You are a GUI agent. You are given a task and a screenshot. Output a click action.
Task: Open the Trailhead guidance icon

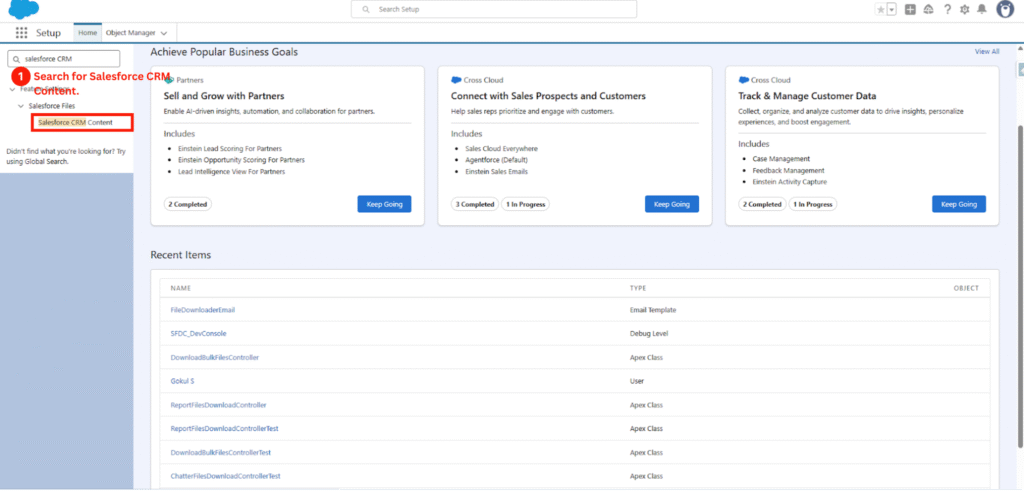[928, 9]
